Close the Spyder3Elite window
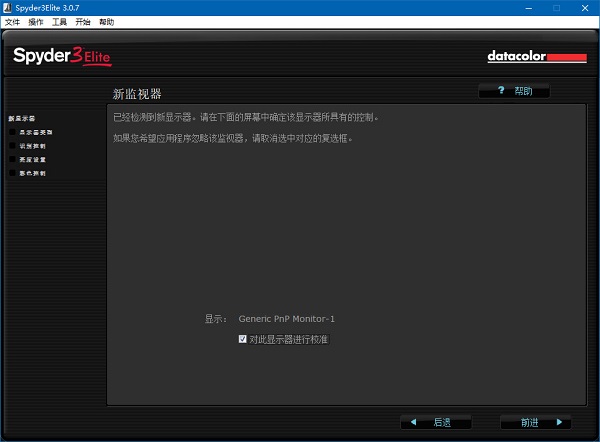 point(585,8)
